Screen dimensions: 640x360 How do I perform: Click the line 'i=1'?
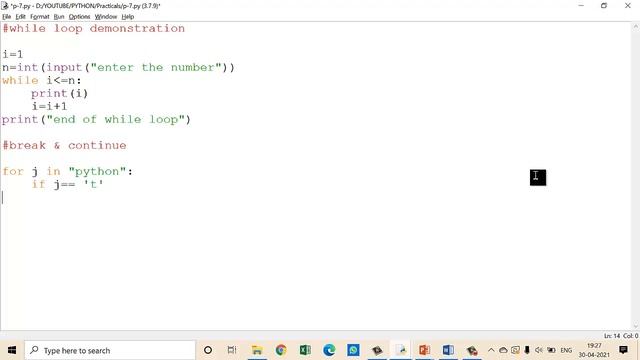[13, 54]
